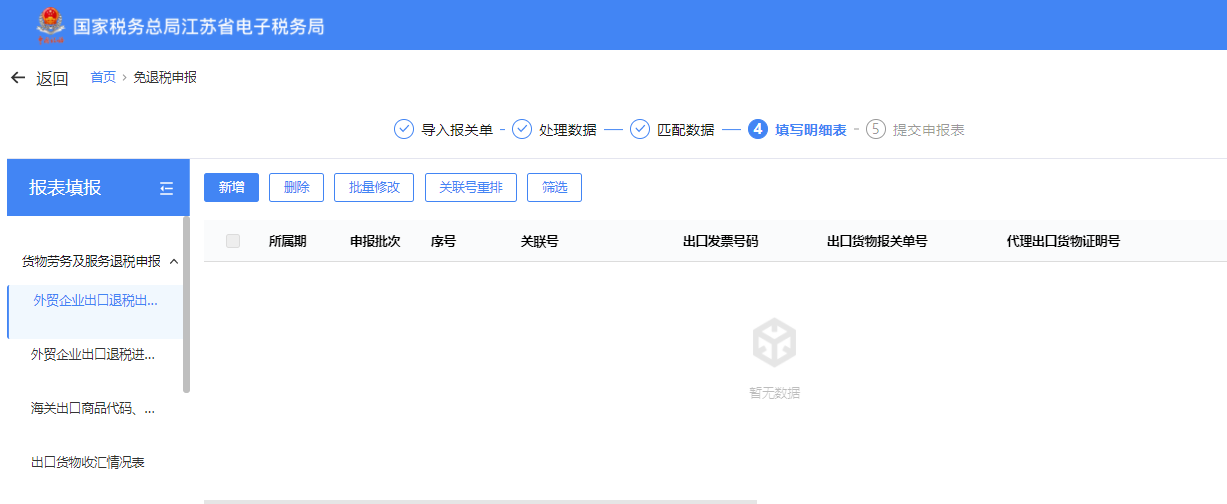Open 外贸企业出口退税出... sidebar item
This screenshot has width=1227, height=504.
click(95, 300)
